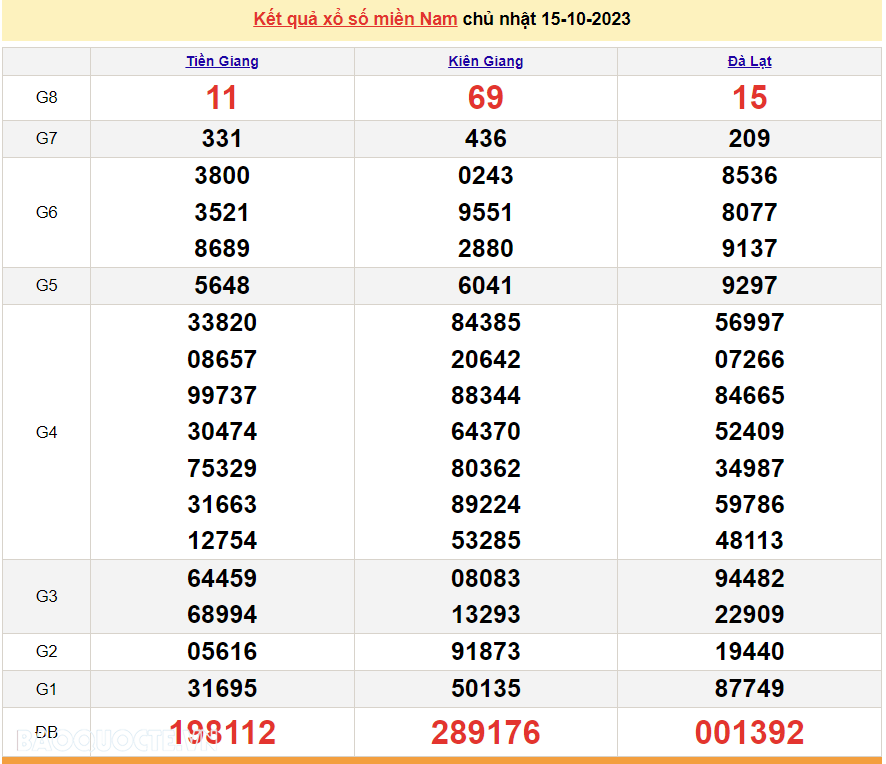
Task: Open the Tiền Giang column link
Action: [x=222, y=61]
